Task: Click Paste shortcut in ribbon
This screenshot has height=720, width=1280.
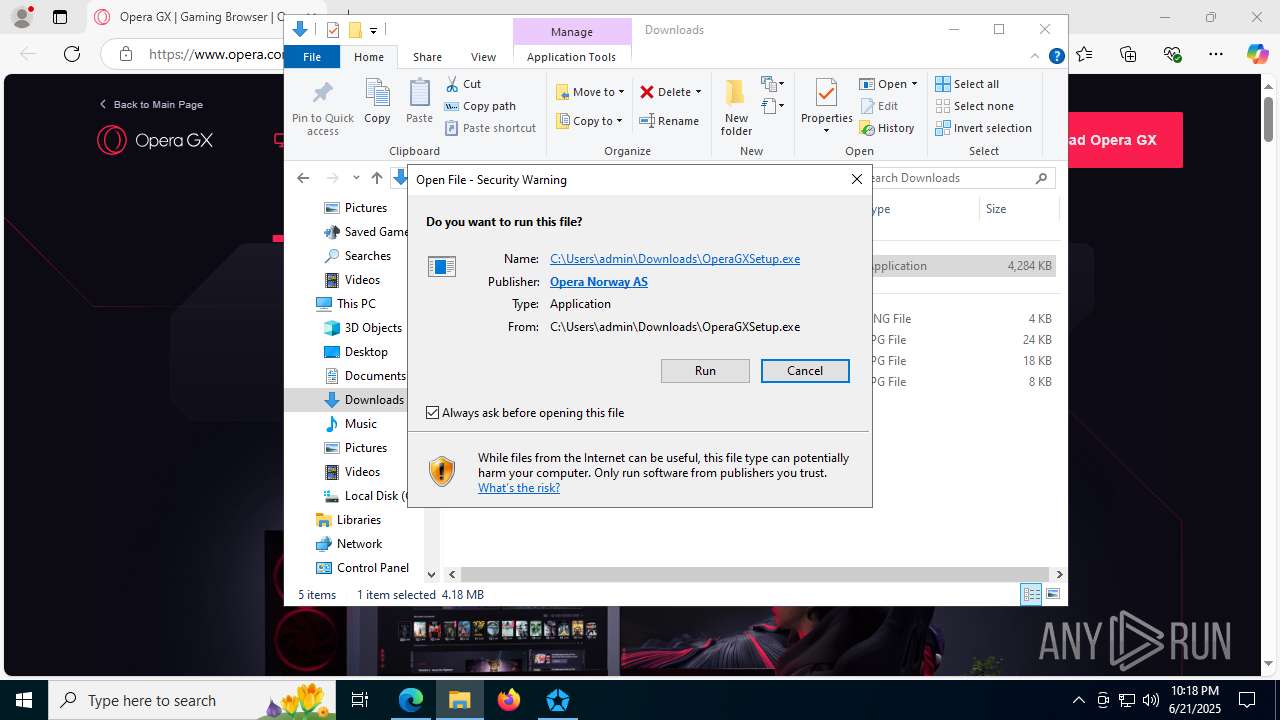Action: pos(490,128)
